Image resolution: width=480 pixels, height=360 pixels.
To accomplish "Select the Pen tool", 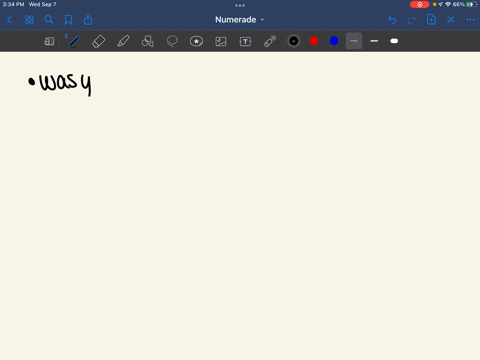I will [73, 41].
